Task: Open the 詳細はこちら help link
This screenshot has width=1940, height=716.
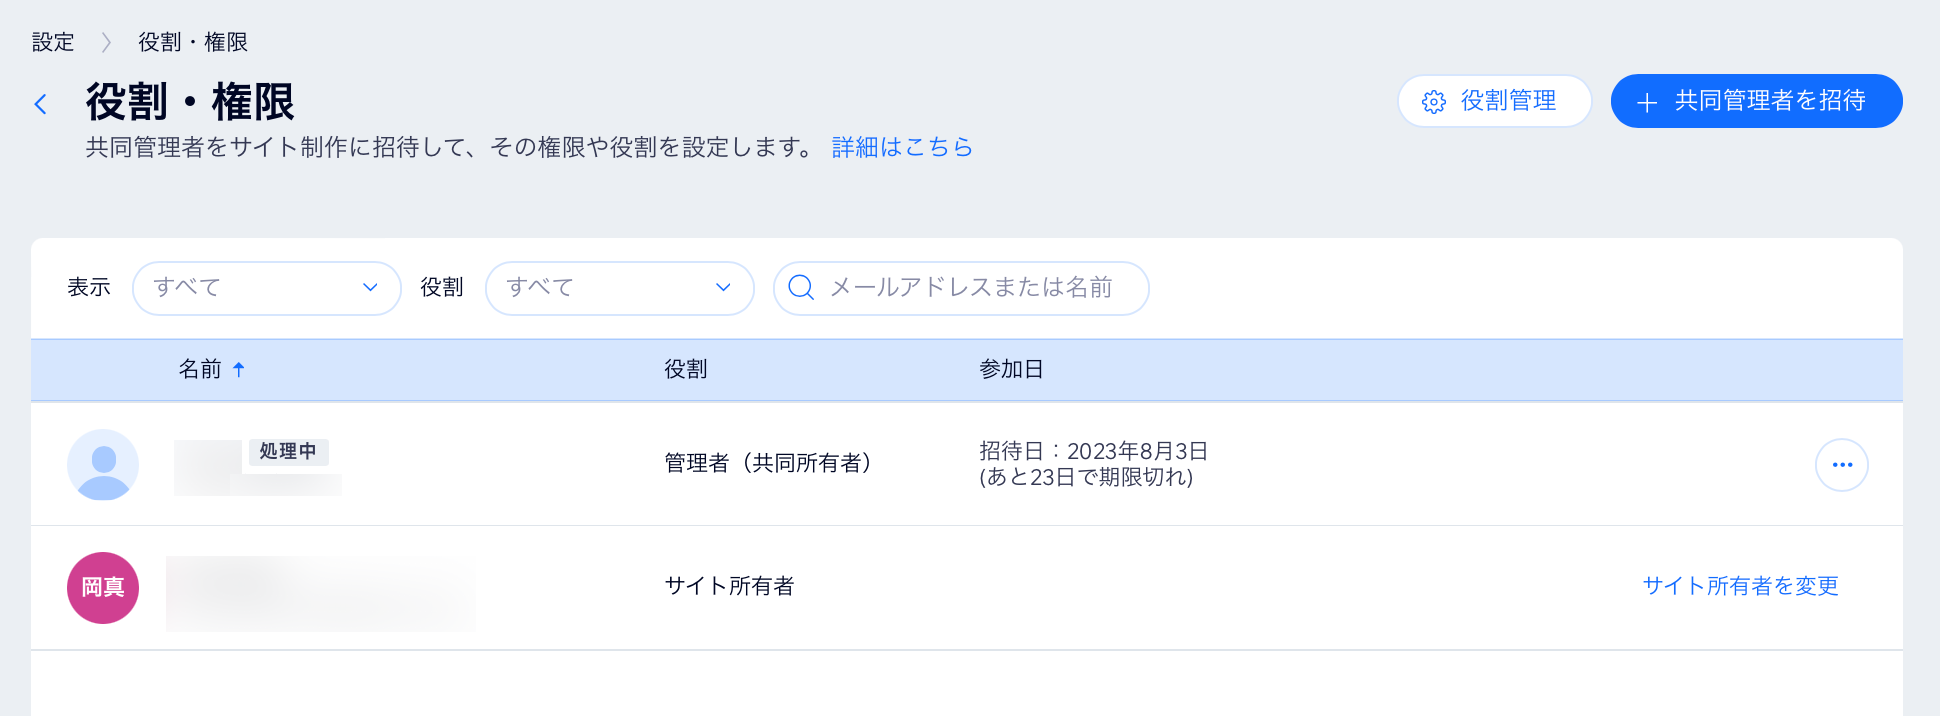Action: pyautogui.click(x=900, y=147)
